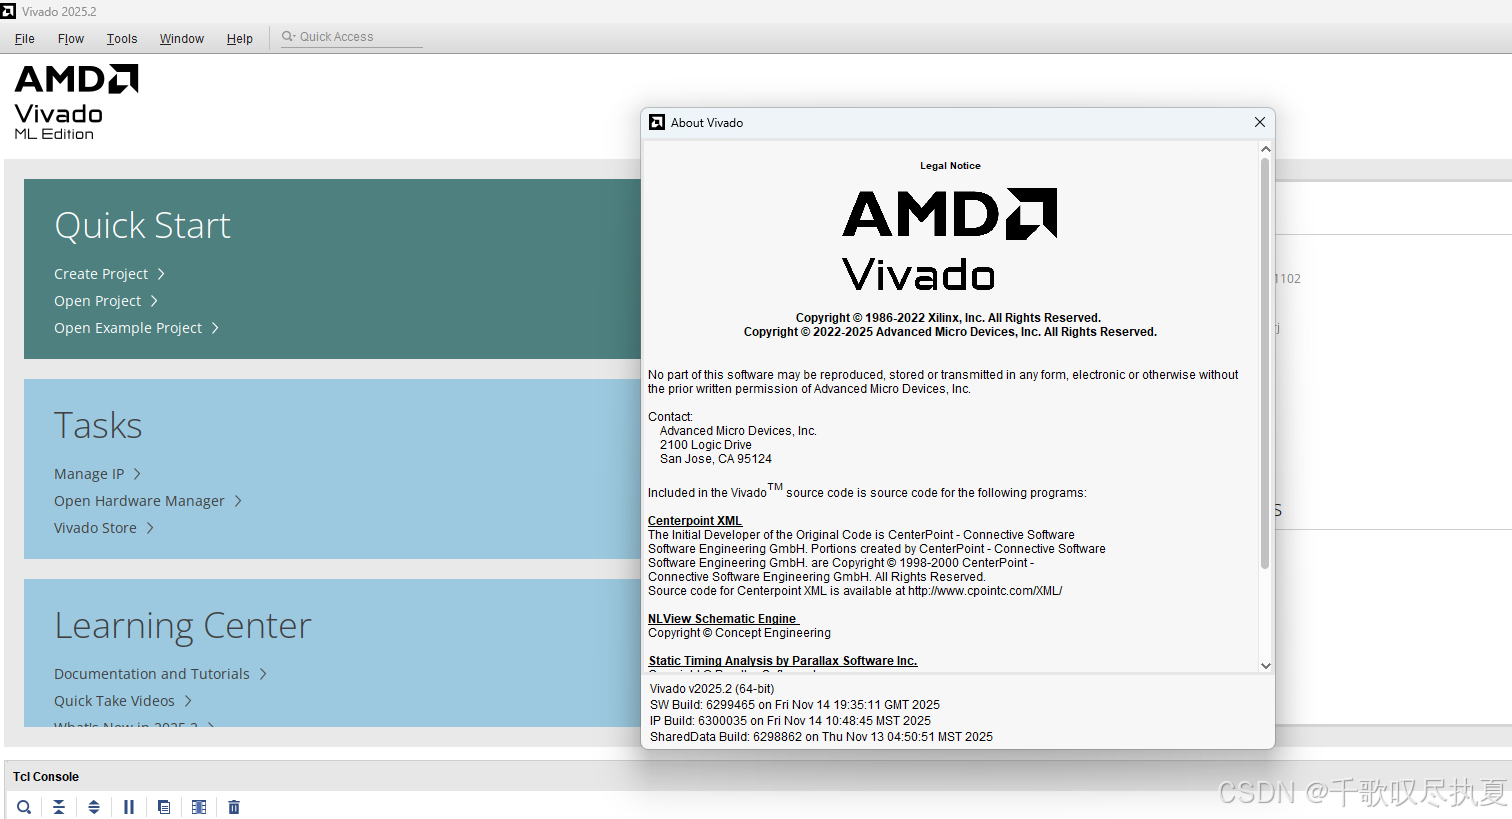Viewport: 1512px width, 819px height.
Task: Click the About Vivado title text
Action: [x=707, y=123]
